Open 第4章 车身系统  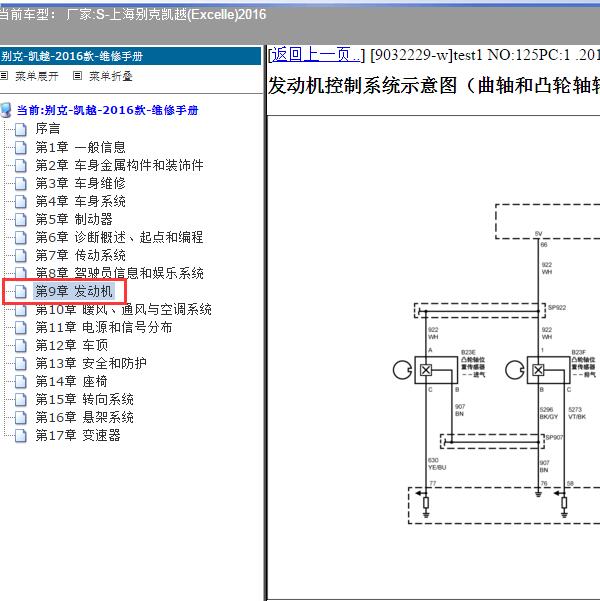click(81, 201)
